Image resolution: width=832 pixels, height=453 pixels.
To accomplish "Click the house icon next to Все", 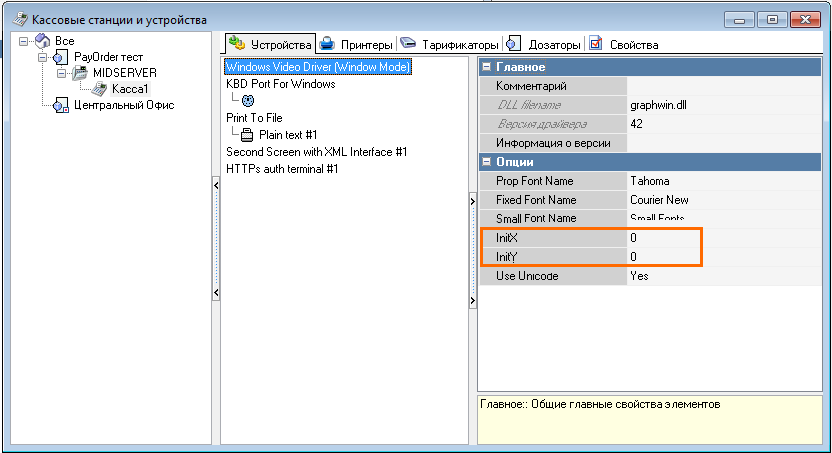I will [x=42, y=40].
